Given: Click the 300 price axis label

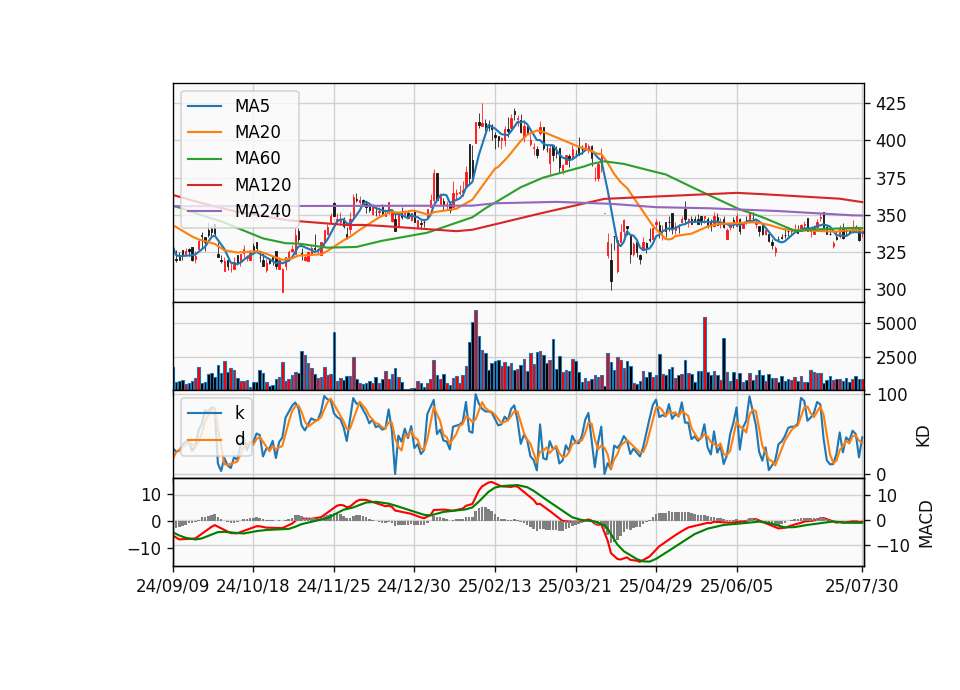Looking at the screenshot, I should 891,290.
